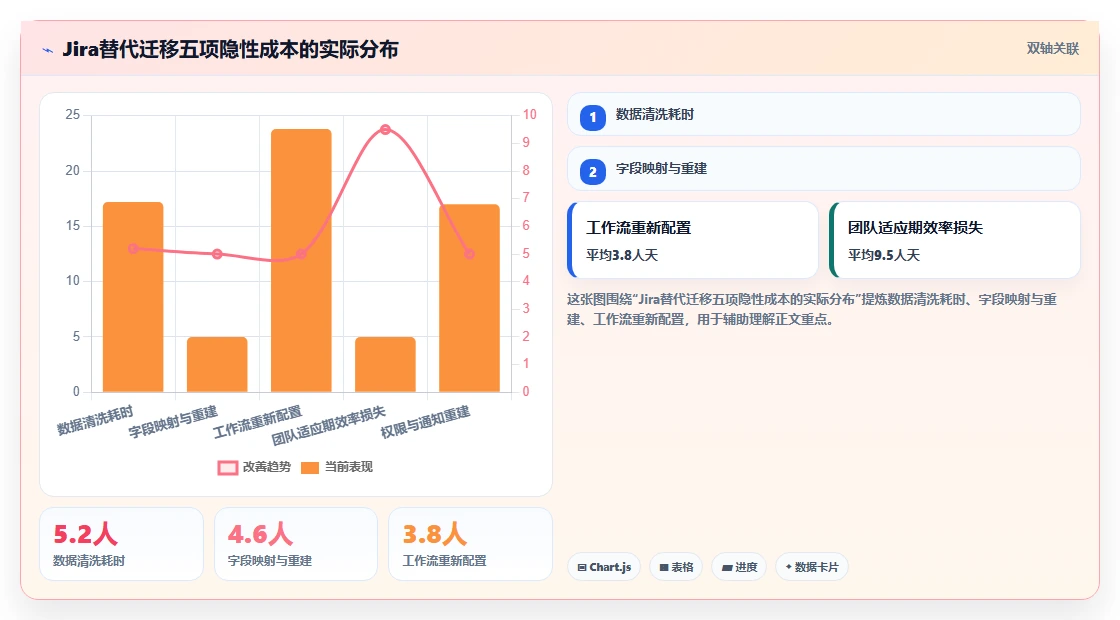Click the line data point on 字段映射与重建
The width and height of the screenshot is (1120, 620).
[217, 254]
